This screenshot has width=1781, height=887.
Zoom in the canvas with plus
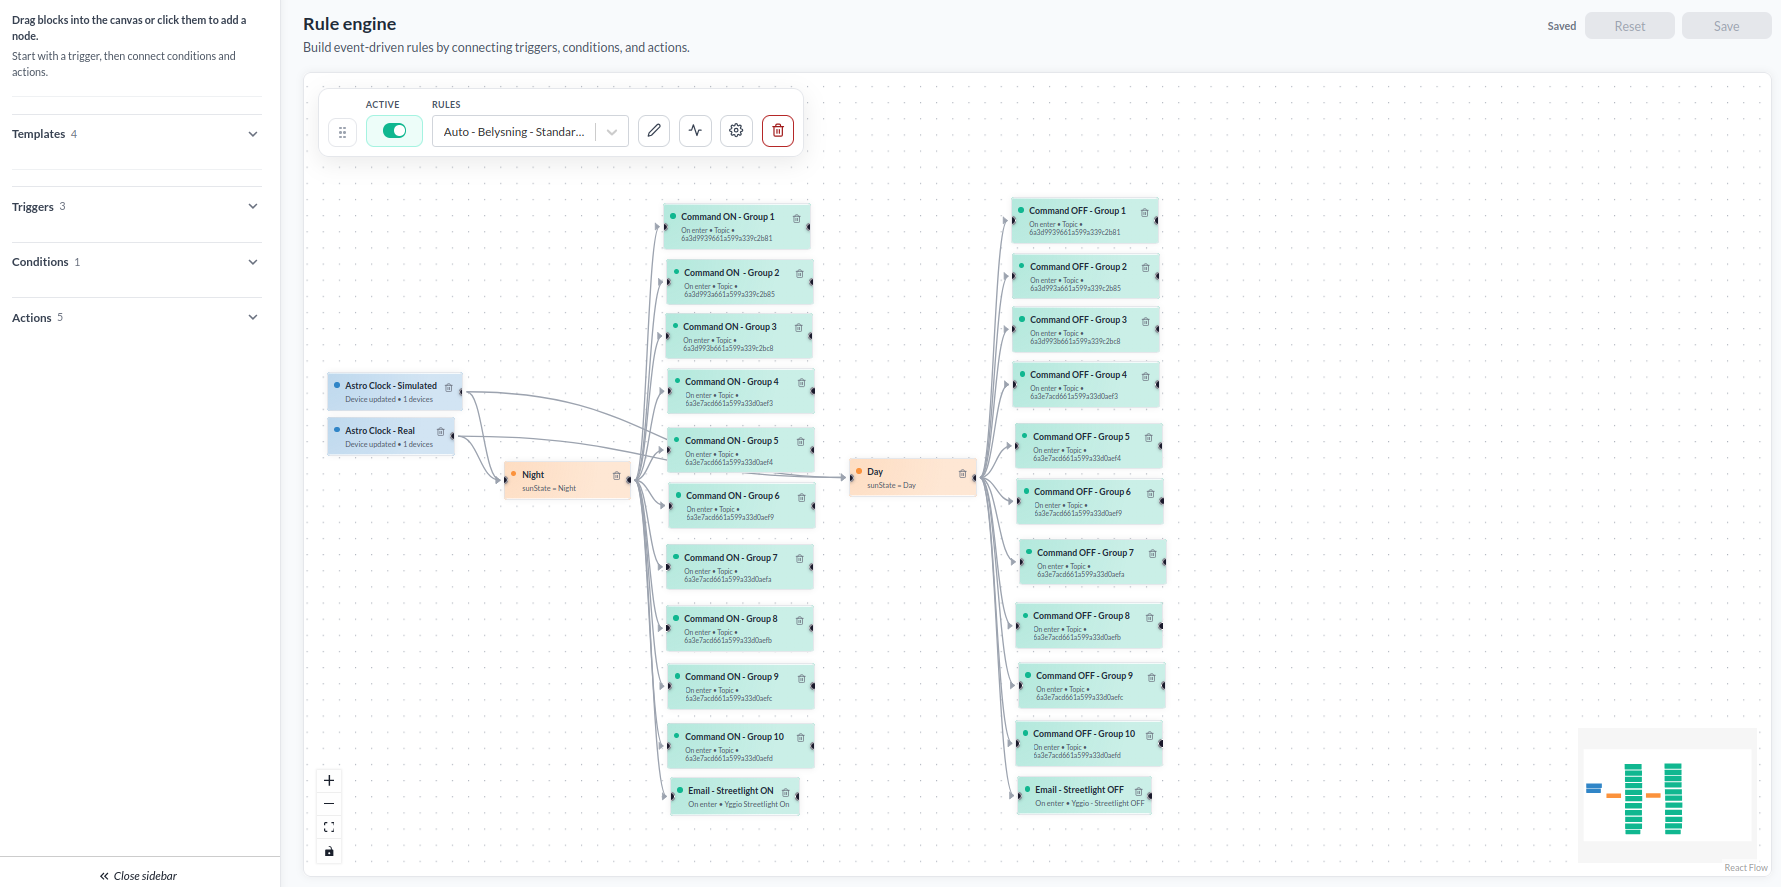point(329,781)
